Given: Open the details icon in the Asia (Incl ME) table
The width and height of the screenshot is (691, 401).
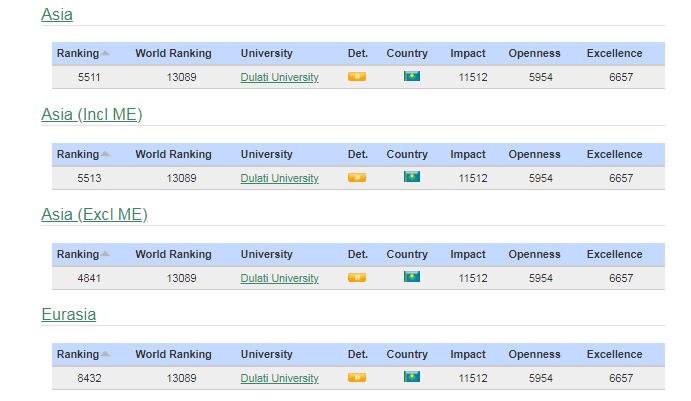Looking at the screenshot, I should pos(357,178).
